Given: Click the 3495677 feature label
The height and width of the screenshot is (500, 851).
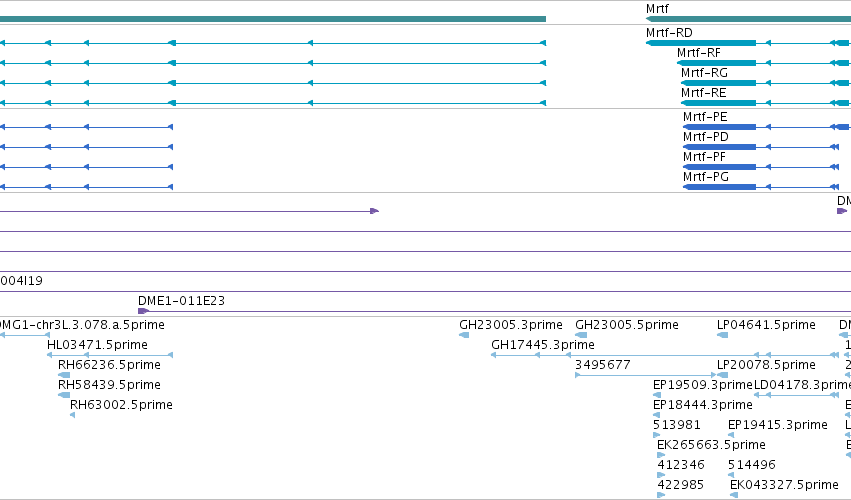Looking at the screenshot, I should [x=603, y=365].
